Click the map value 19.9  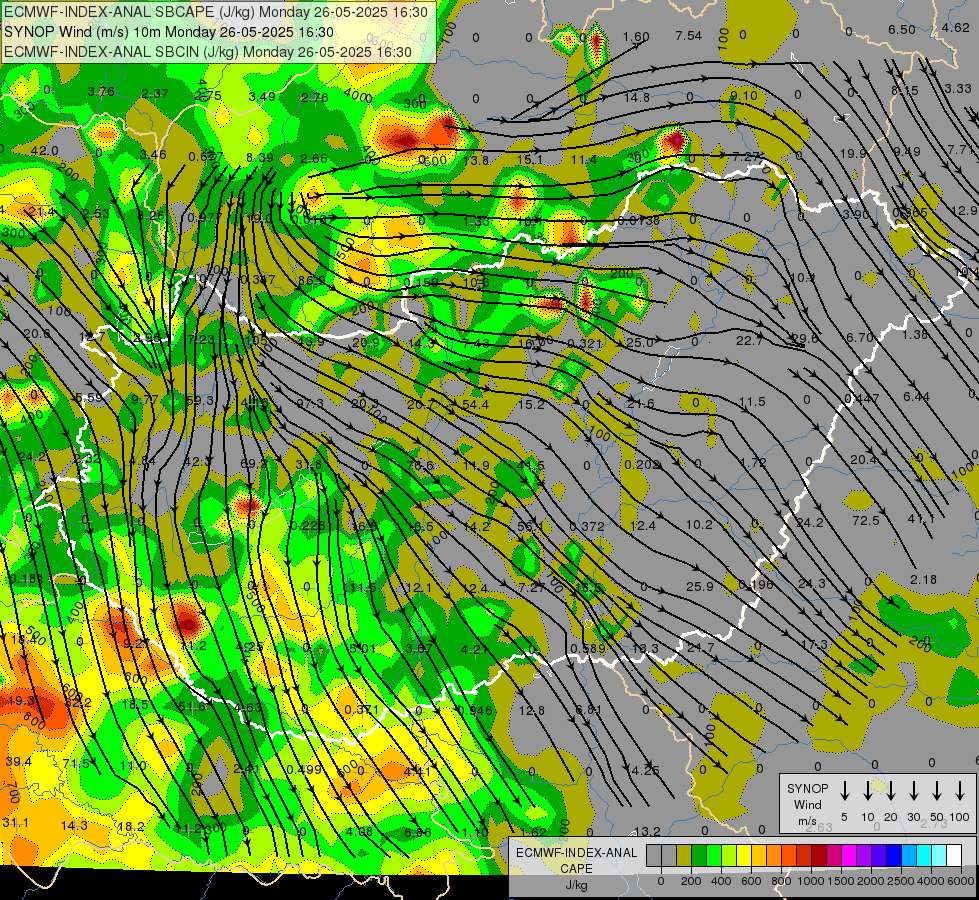(x=853, y=153)
